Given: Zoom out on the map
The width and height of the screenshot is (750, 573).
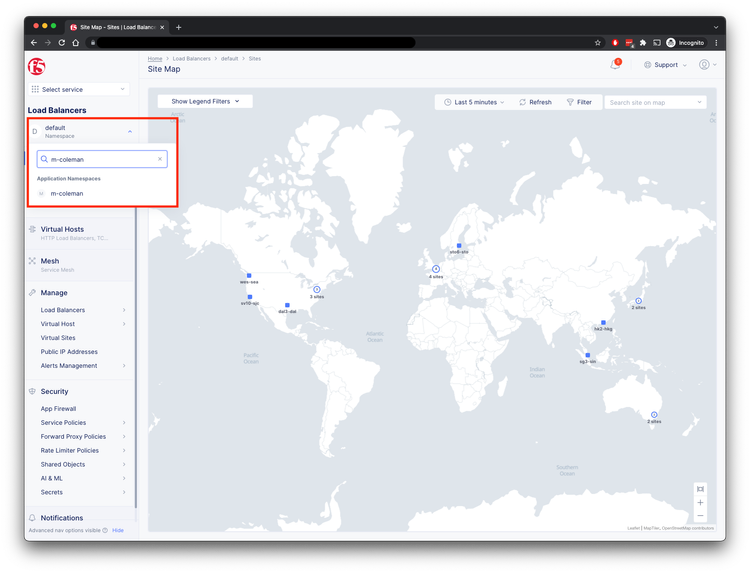Looking at the screenshot, I should [x=700, y=516].
